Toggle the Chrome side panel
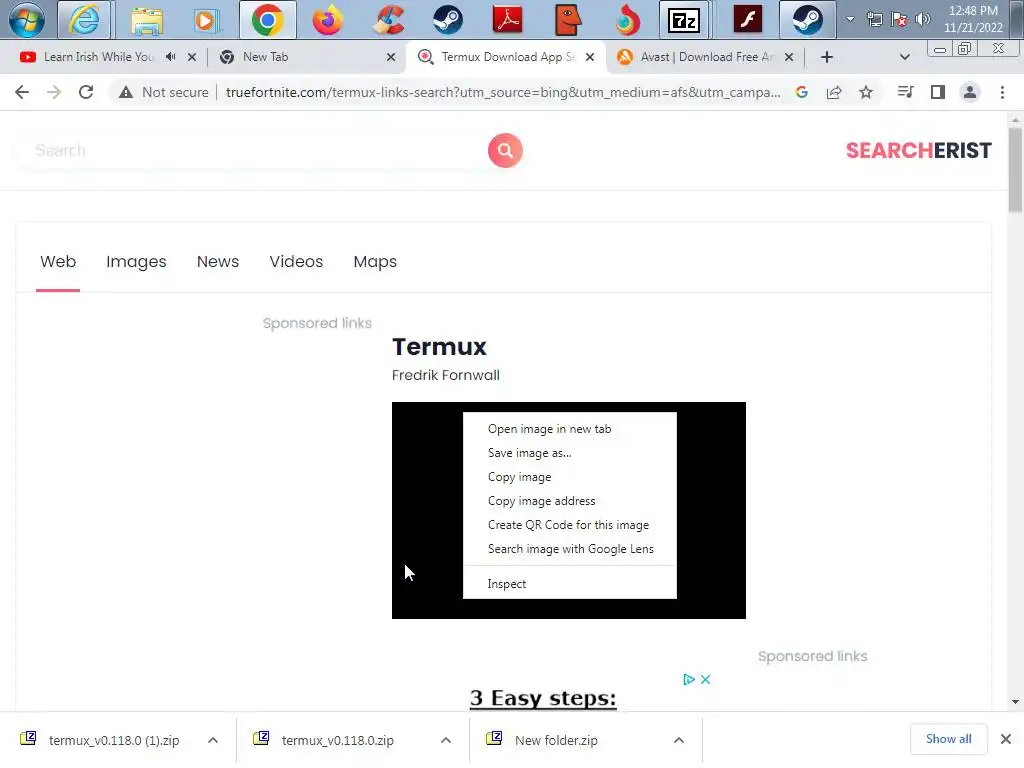Screen dimensions: 1024x768 pyautogui.click(x=938, y=92)
